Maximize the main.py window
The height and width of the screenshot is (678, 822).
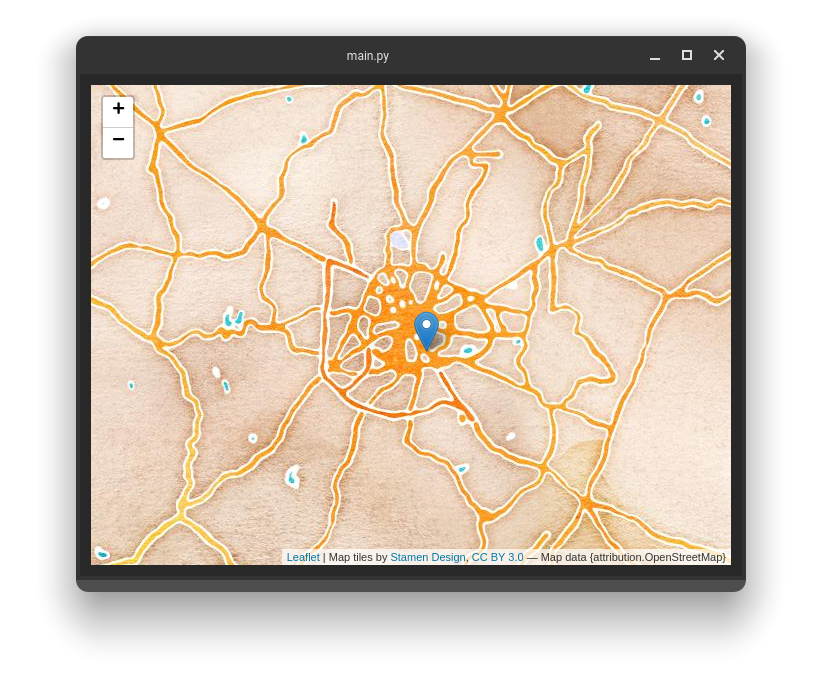(x=687, y=56)
